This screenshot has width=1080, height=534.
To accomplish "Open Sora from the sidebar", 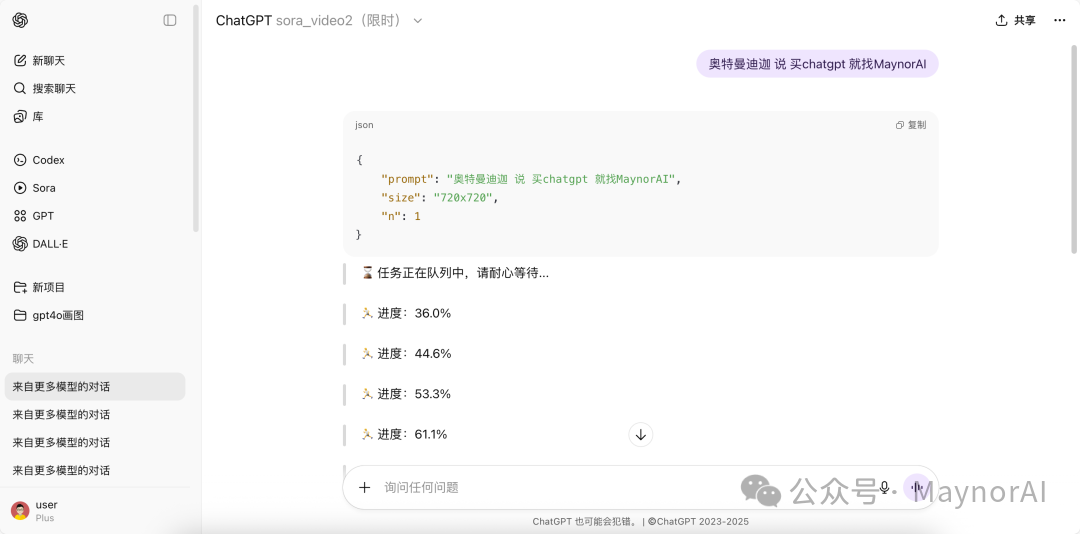I will point(95,187).
